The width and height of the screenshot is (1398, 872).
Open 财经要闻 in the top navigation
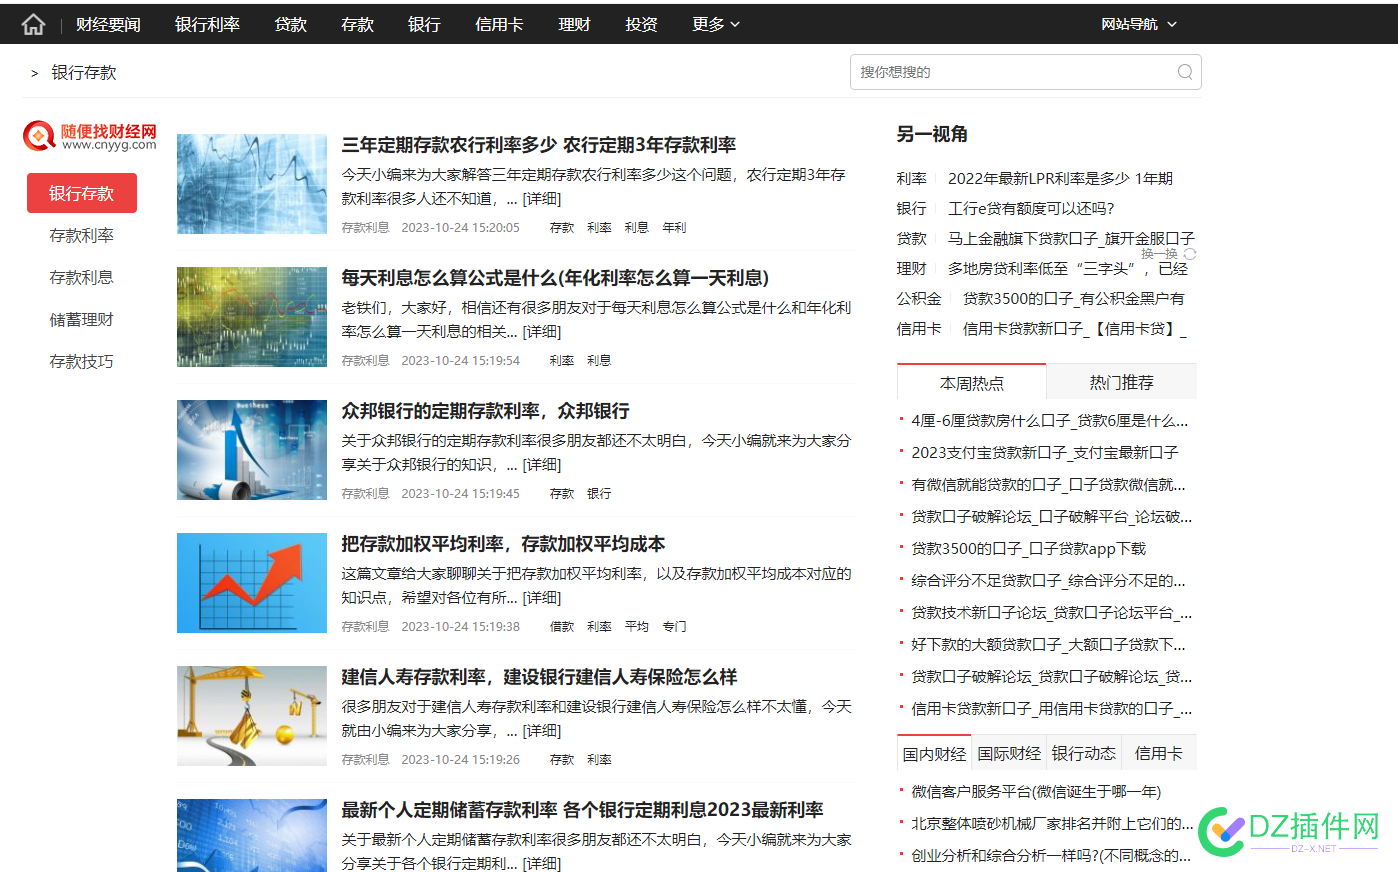point(108,24)
